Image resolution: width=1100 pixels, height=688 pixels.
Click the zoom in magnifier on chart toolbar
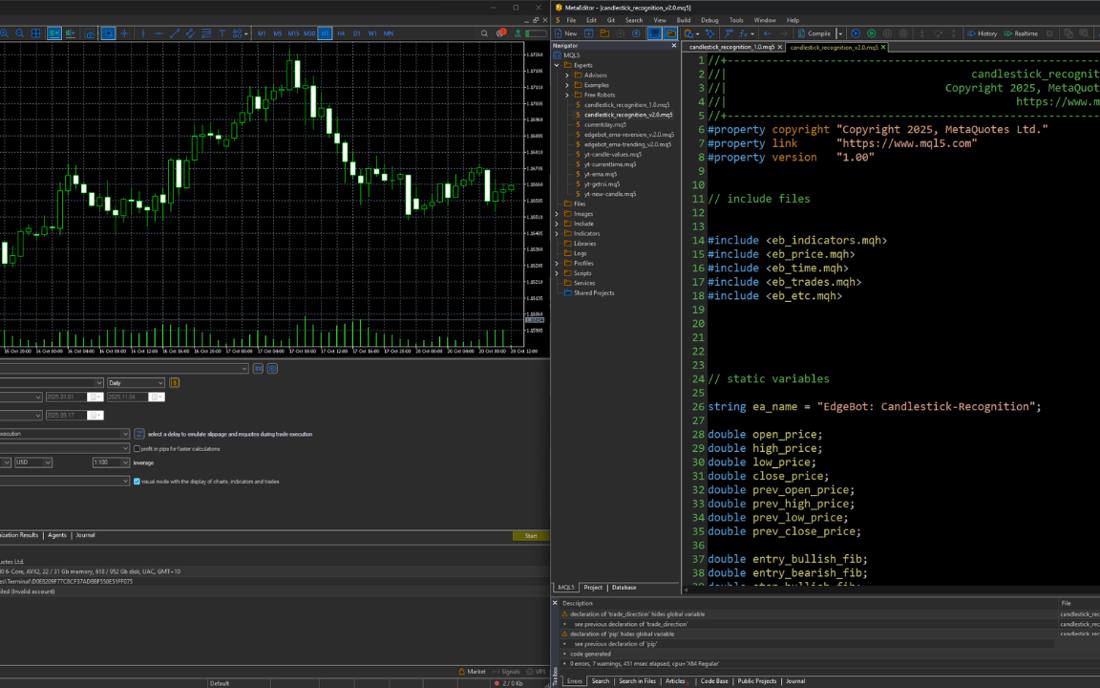coord(4,33)
